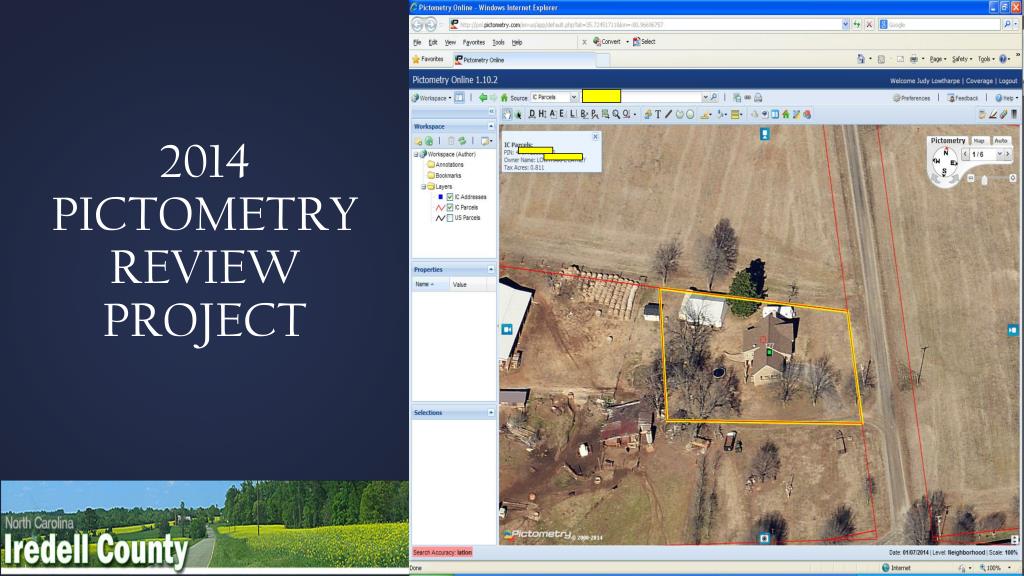The width and height of the screenshot is (1024, 576).
Task: Click the Logout link
Action: [x=1008, y=81]
